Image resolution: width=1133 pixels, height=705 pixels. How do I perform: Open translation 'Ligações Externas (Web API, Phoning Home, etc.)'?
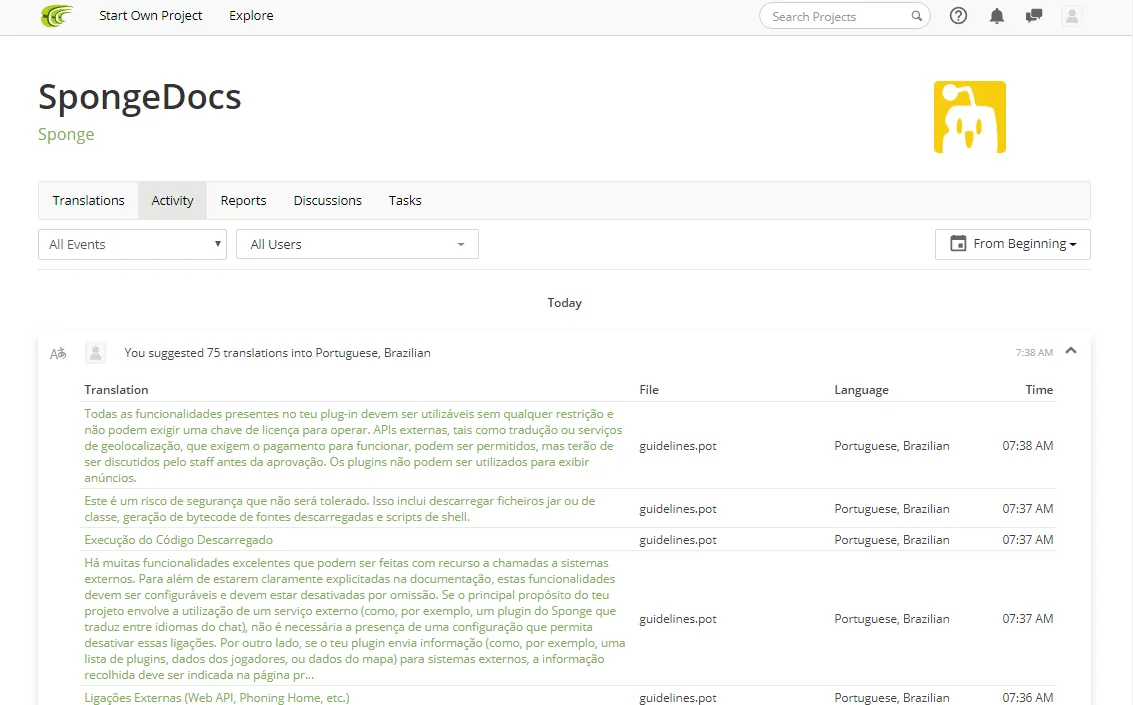[217, 698]
